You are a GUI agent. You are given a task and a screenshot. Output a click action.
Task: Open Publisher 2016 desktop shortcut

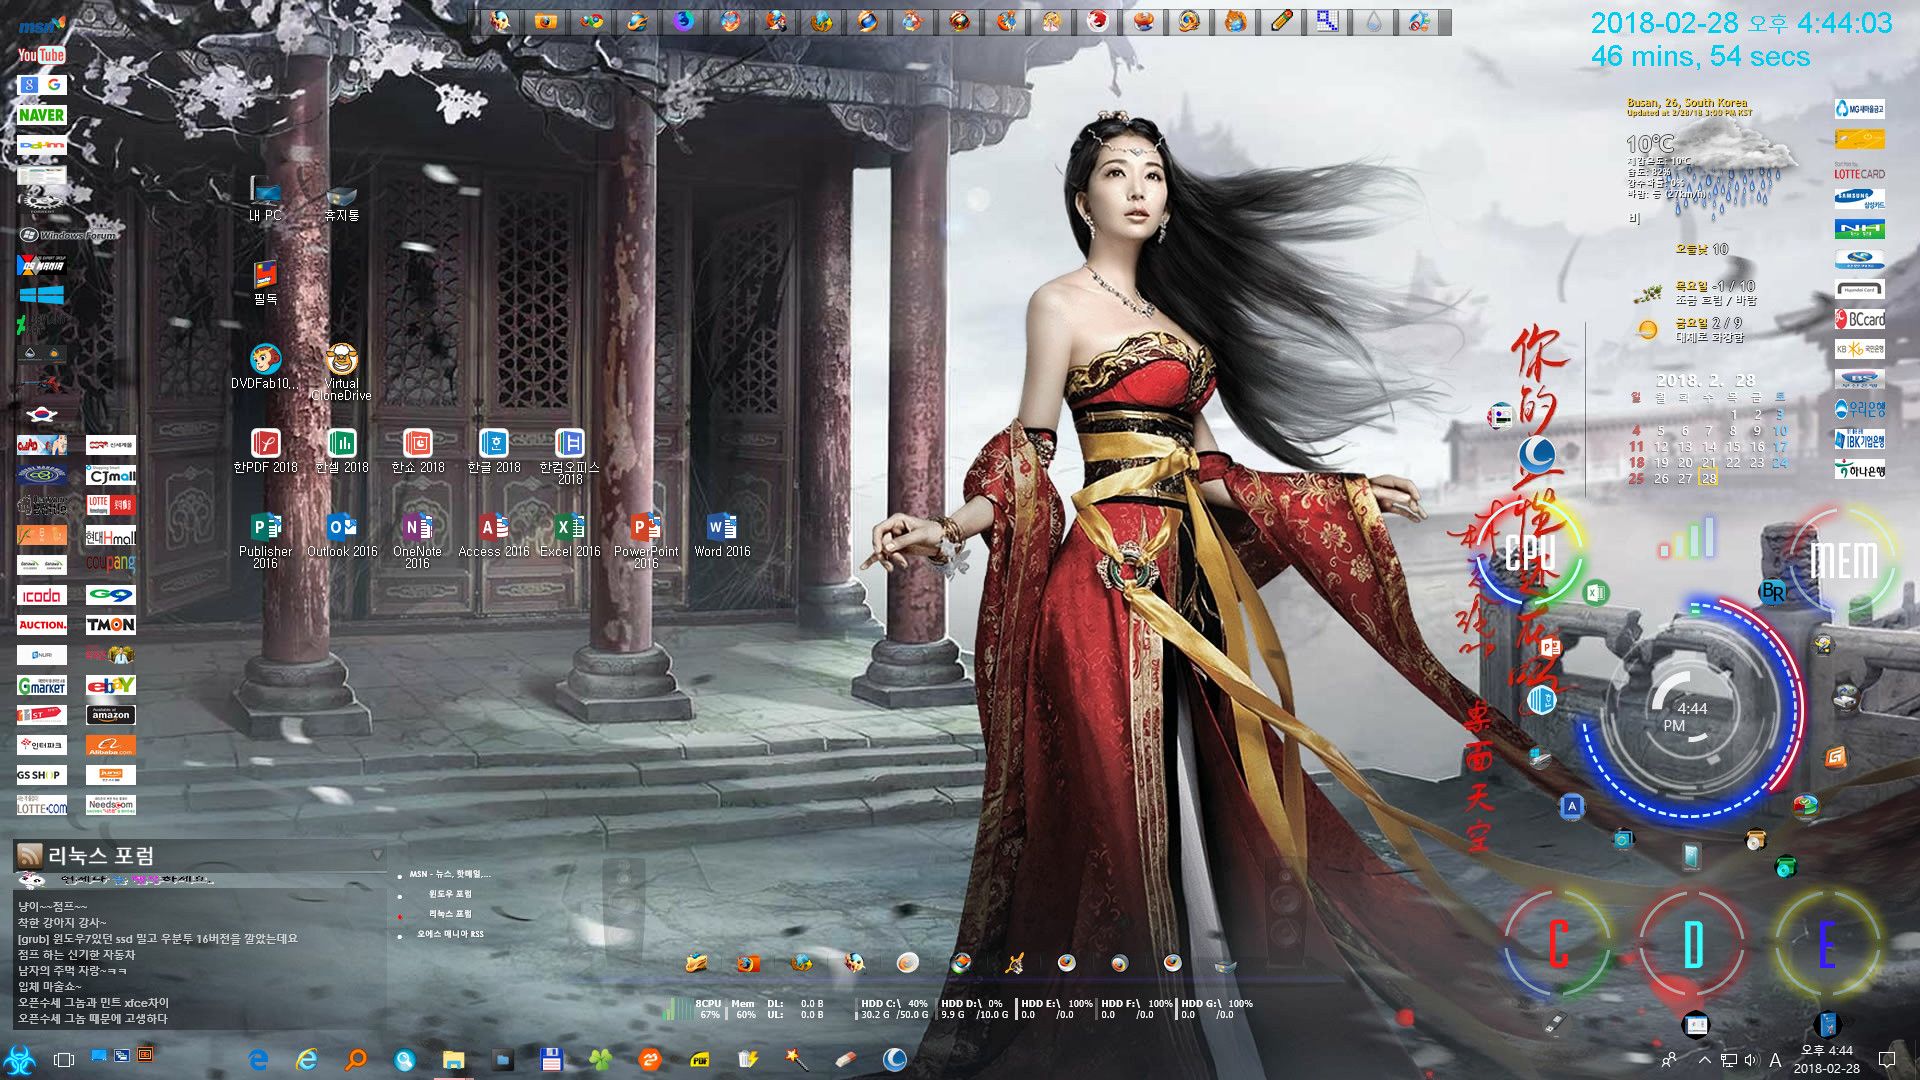click(x=265, y=540)
